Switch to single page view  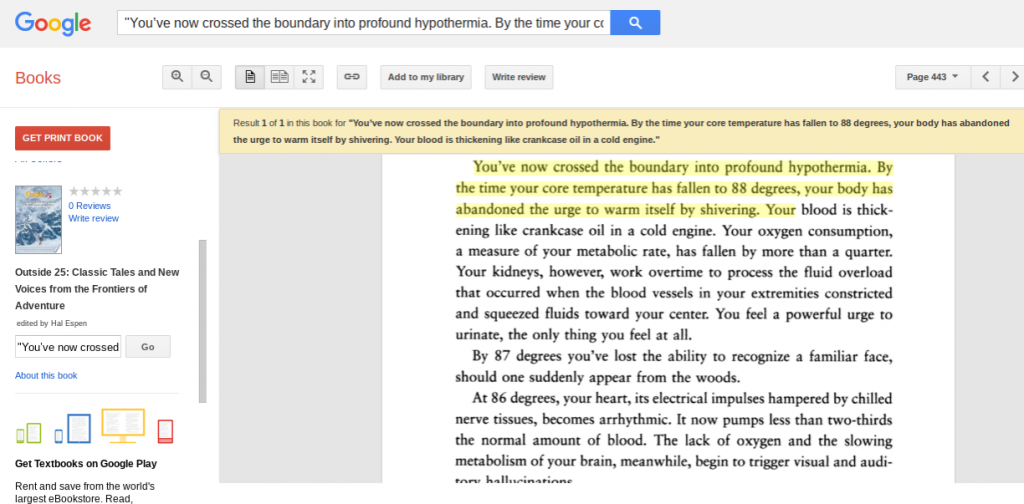pos(250,77)
